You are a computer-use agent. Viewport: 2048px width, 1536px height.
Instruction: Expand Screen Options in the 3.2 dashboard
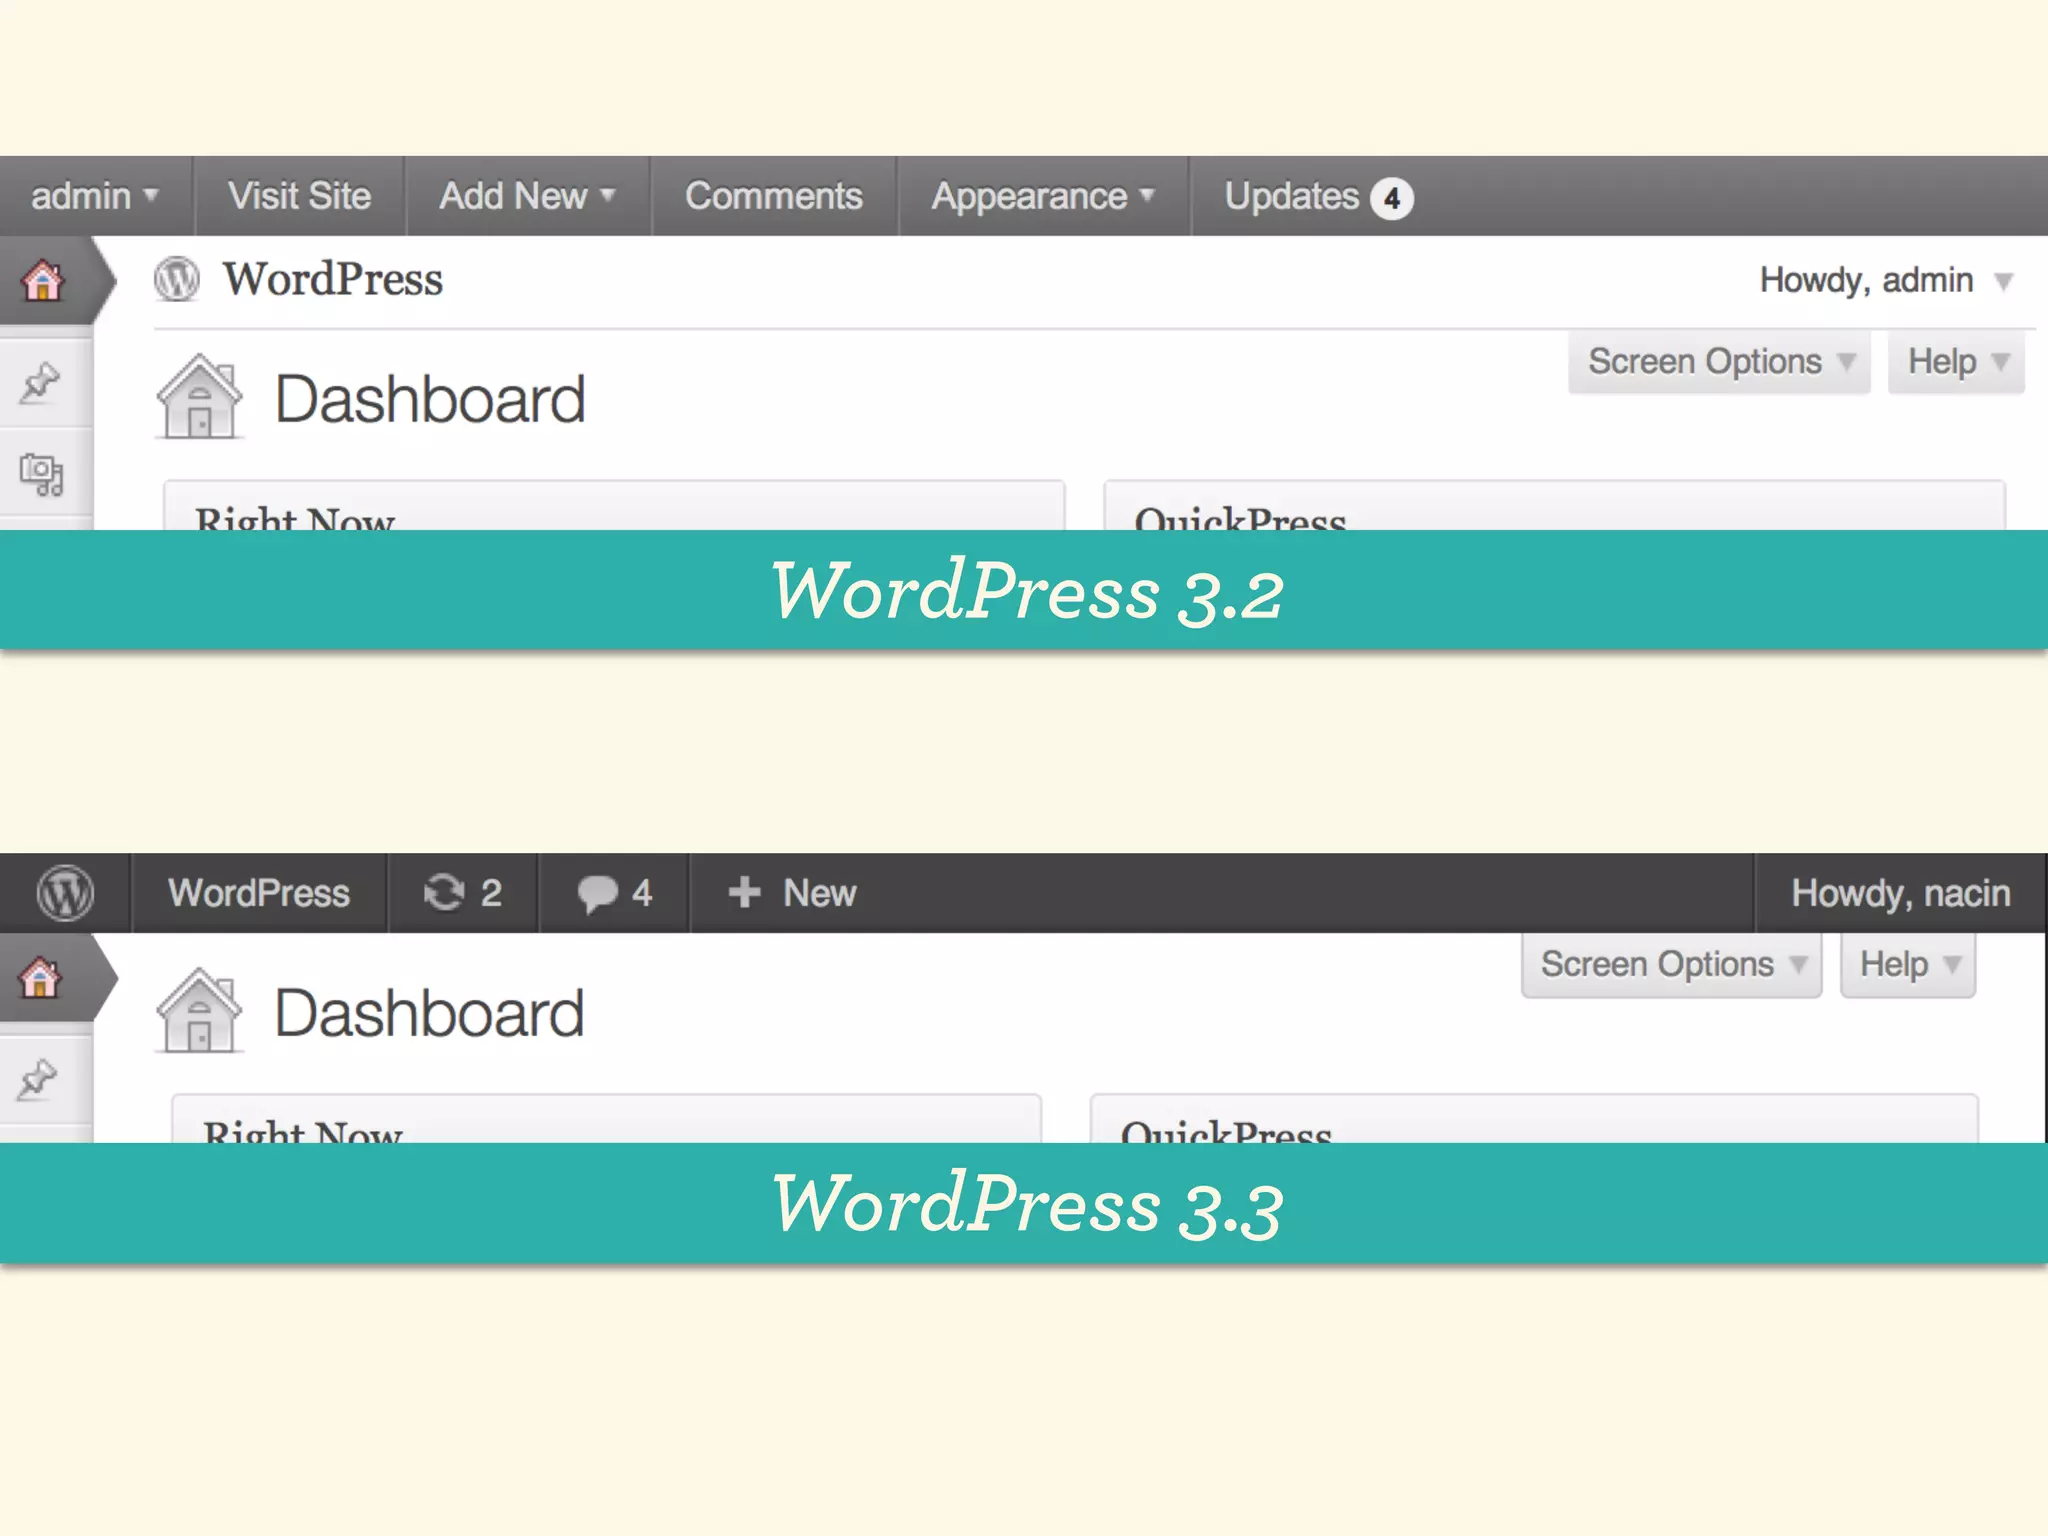pyautogui.click(x=1719, y=362)
